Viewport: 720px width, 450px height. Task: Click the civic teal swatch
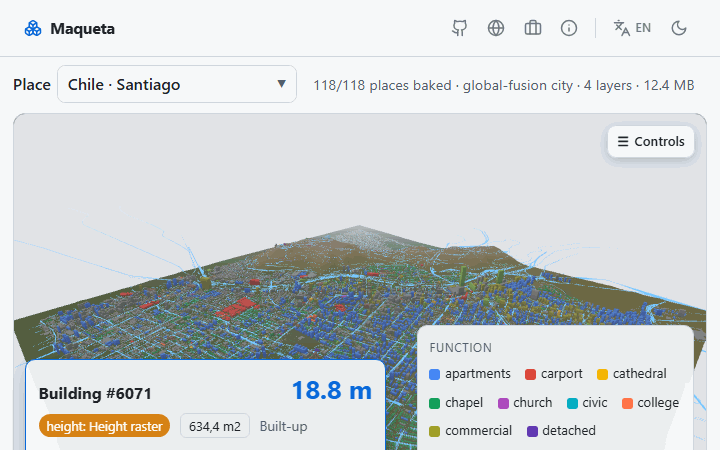point(572,403)
